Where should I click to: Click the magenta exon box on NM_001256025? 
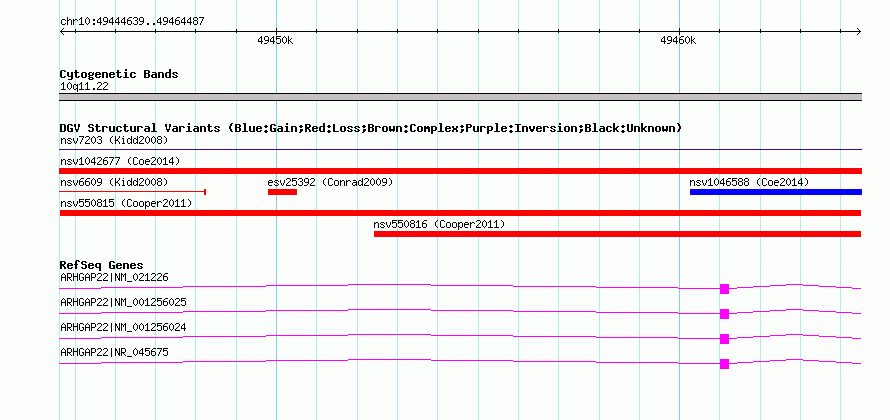pos(724,314)
